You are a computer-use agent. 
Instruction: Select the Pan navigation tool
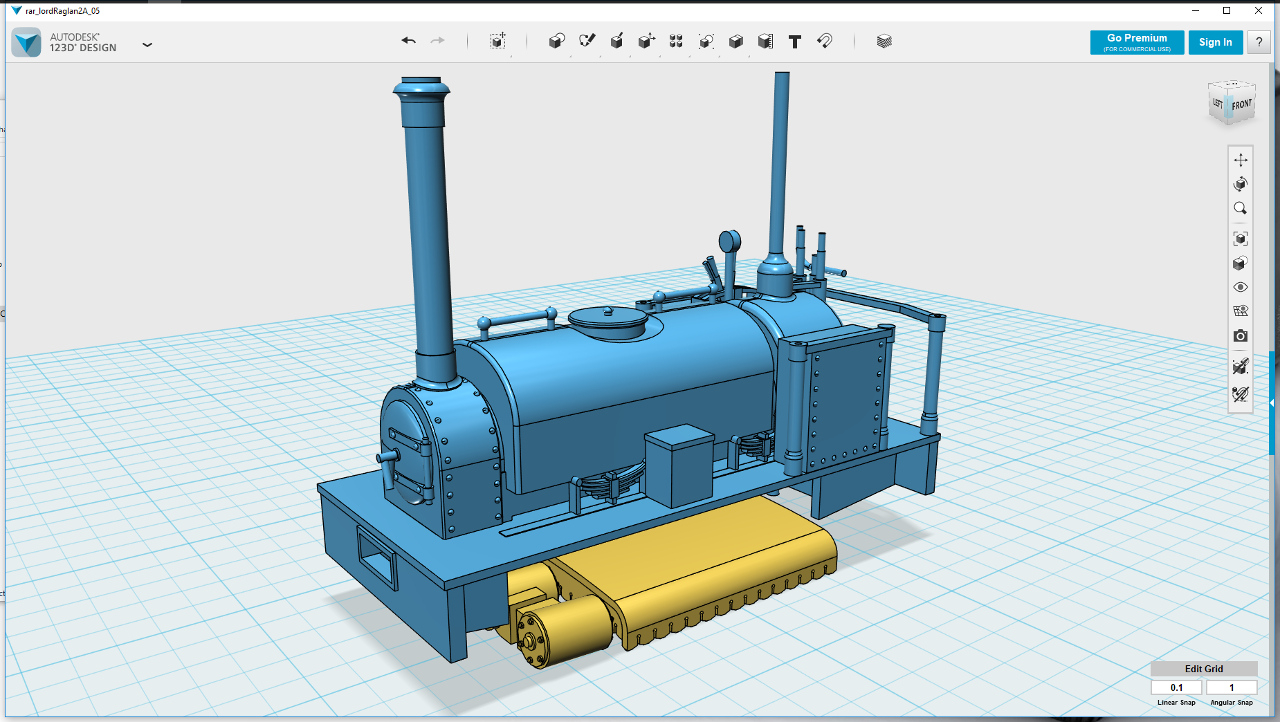pos(1240,160)
